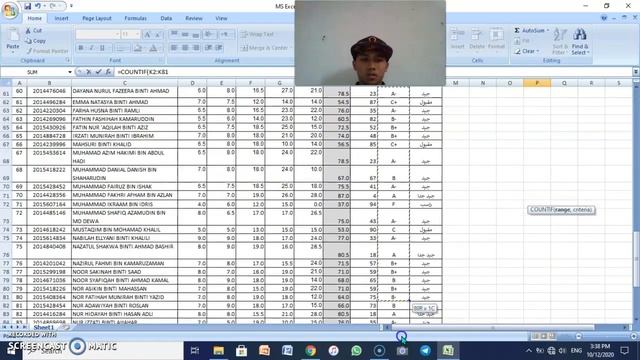Open the Delete cells menu
Screen dimensions: 640x360
[x=476, y=40]
